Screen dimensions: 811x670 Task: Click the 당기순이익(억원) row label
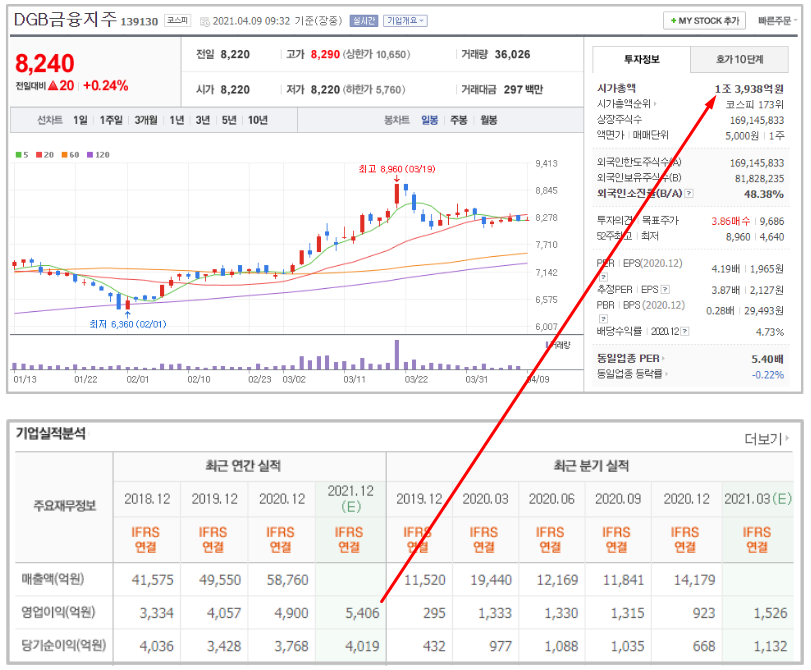click(x=63, y=646)
